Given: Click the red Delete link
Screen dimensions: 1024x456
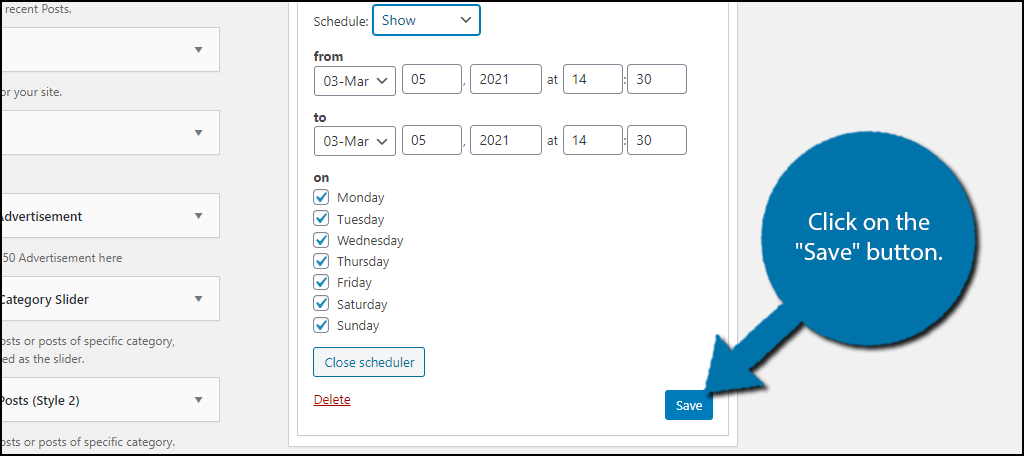Looking at the screenshot, I should (x=332, y=399).
